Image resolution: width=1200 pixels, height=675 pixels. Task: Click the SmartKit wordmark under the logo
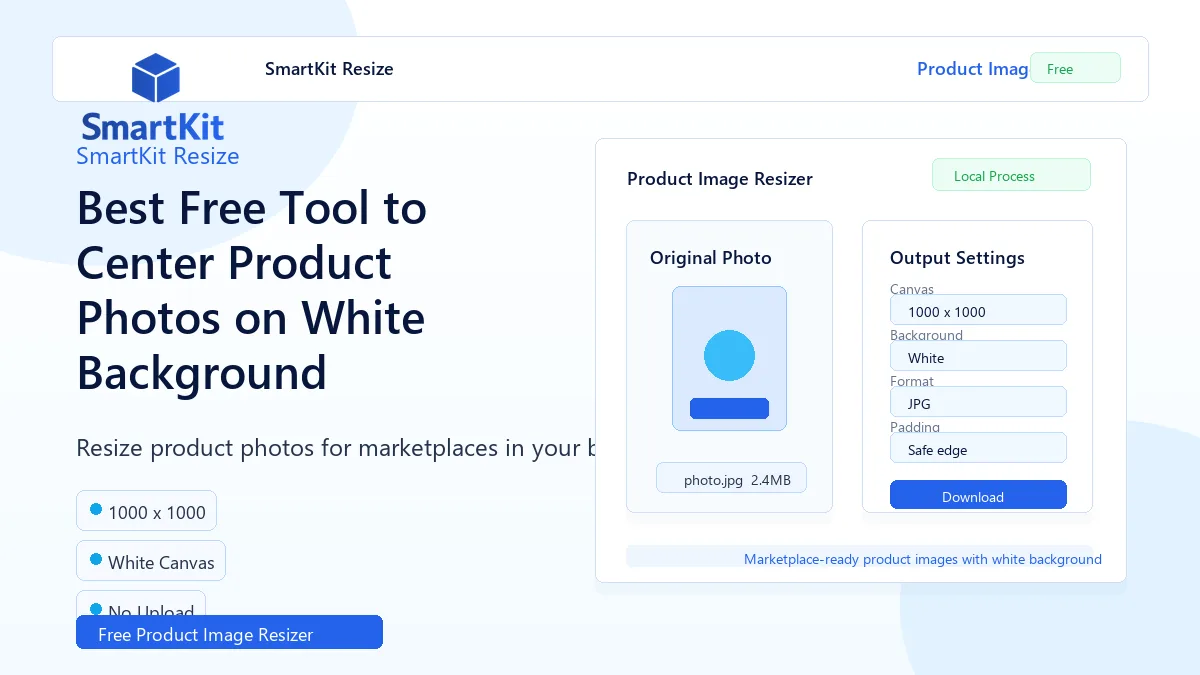pos(153,127)
